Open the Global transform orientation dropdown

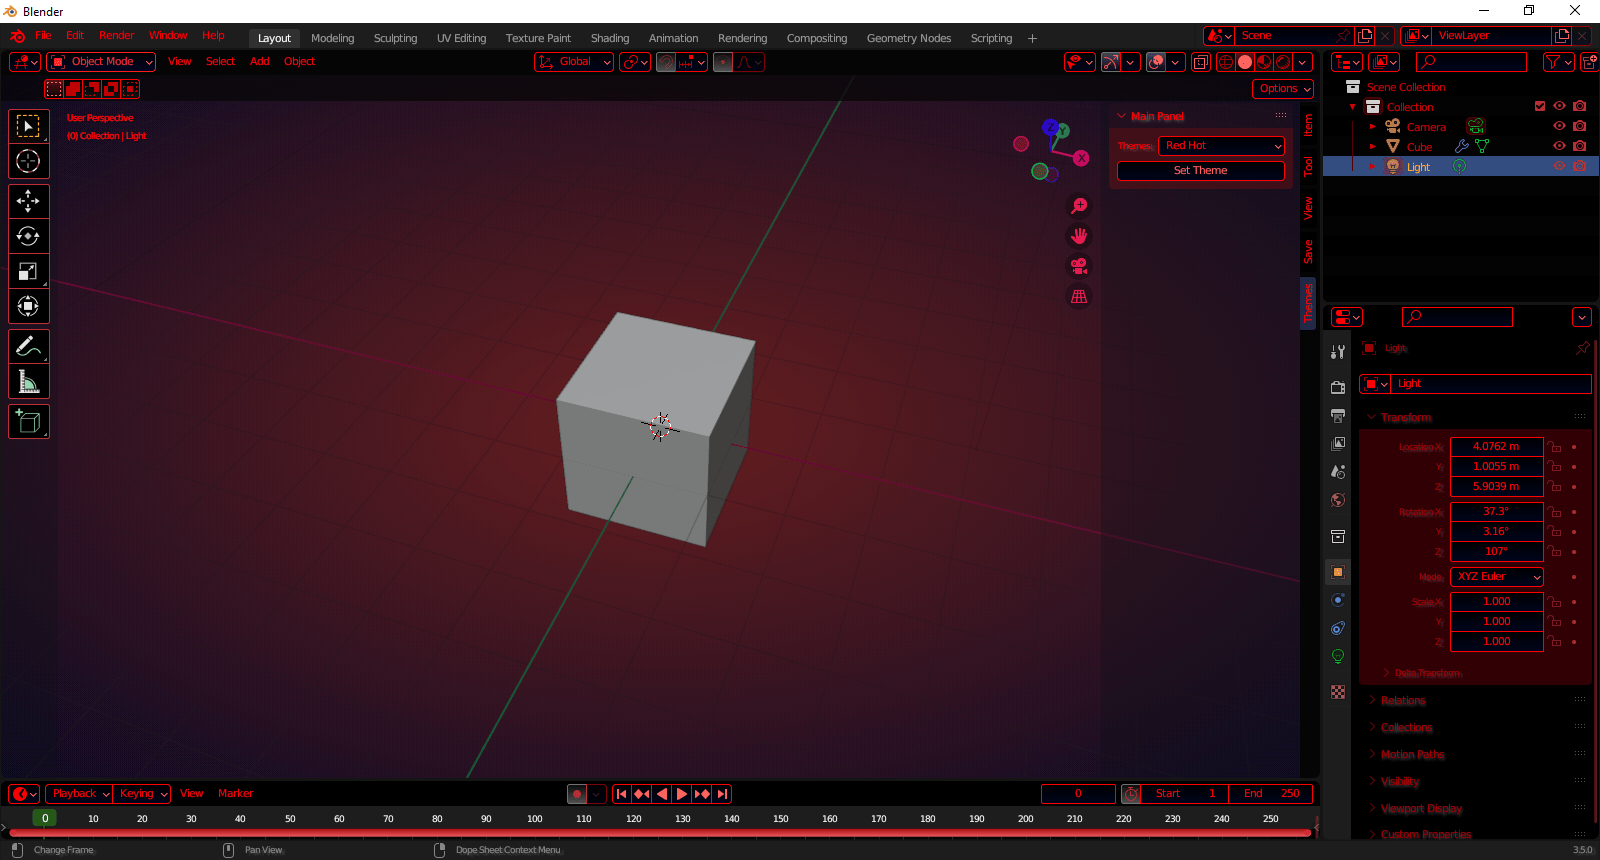[x=574, y=62]
